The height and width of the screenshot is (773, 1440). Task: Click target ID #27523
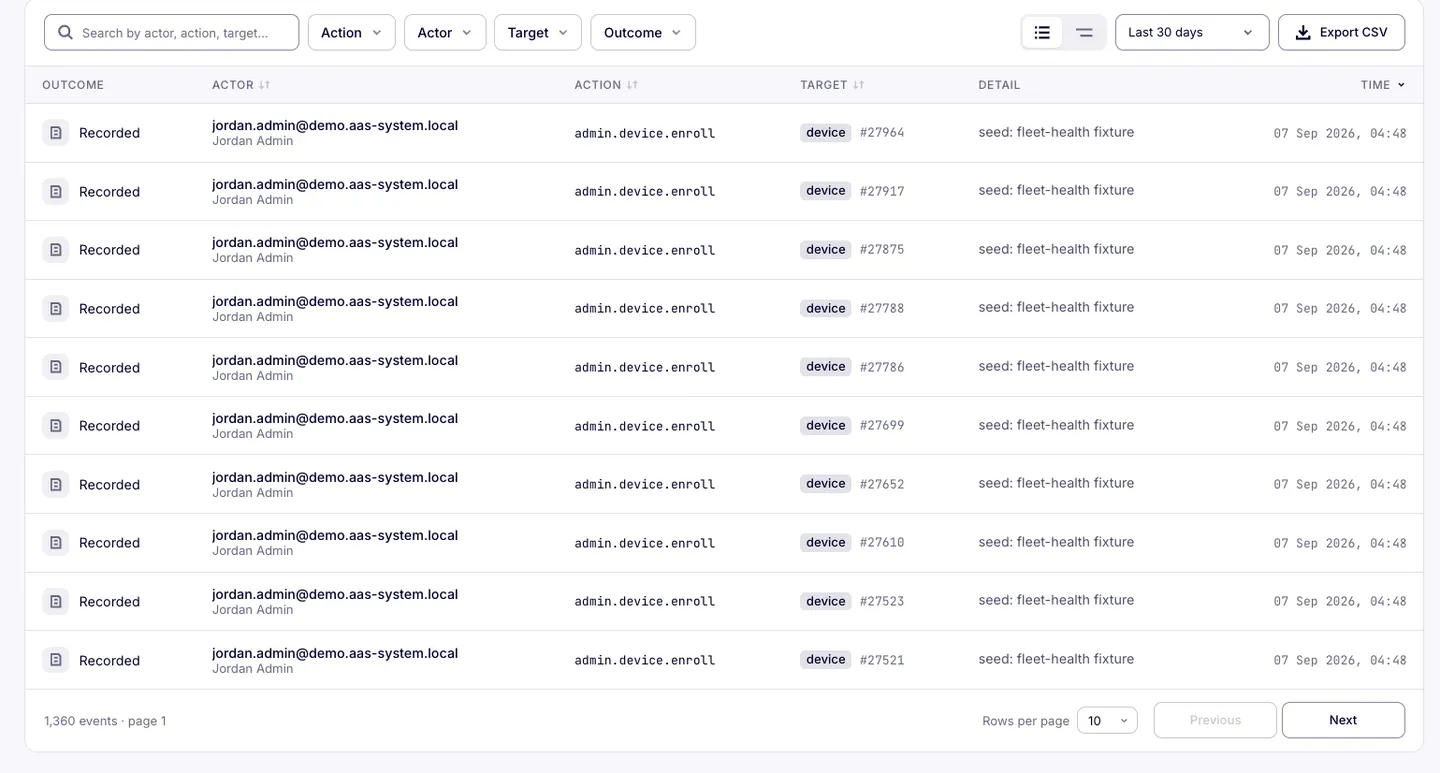pos(882,601)
